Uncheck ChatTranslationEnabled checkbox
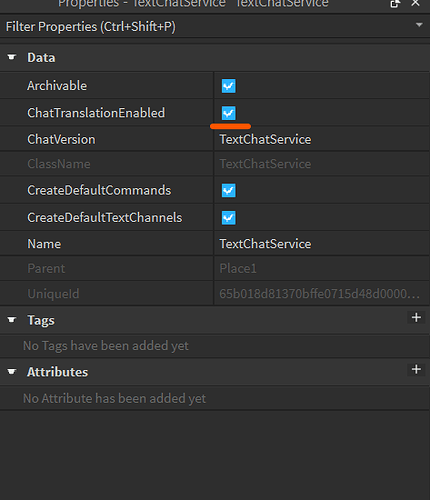Viewport: 430px width, 500px height. (x=229, y=113)
